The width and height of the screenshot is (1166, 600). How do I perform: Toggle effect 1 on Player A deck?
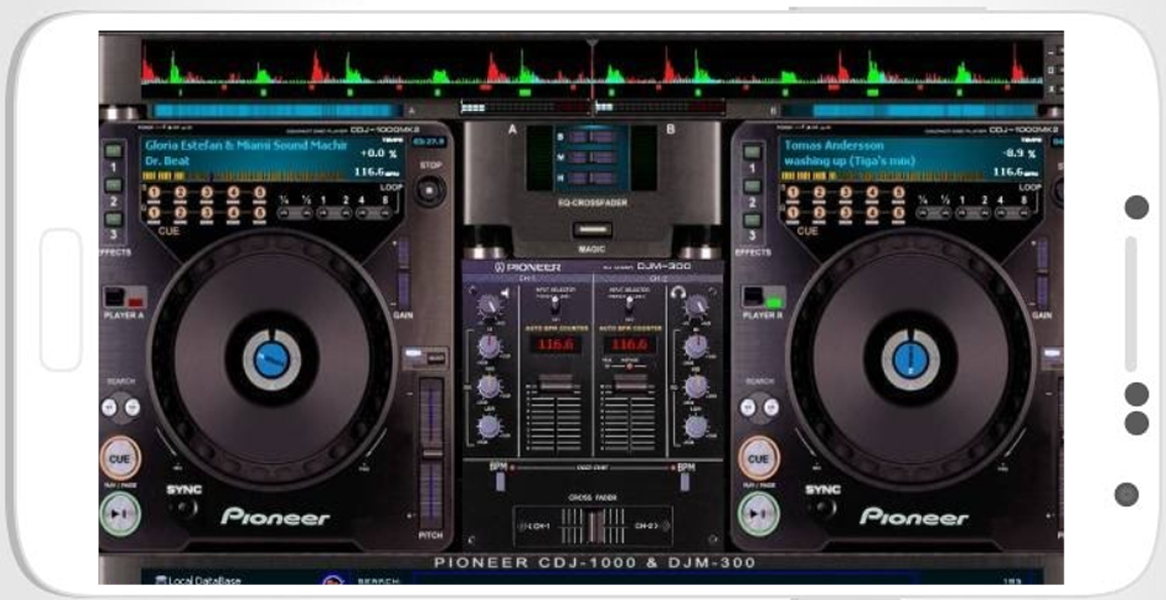click(x=113, y=152)
